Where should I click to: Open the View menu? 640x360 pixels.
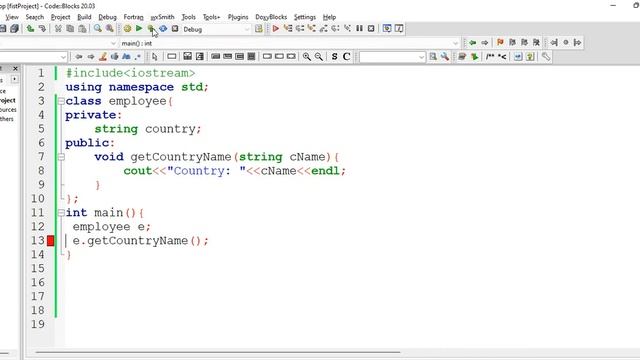coord(12,17)
